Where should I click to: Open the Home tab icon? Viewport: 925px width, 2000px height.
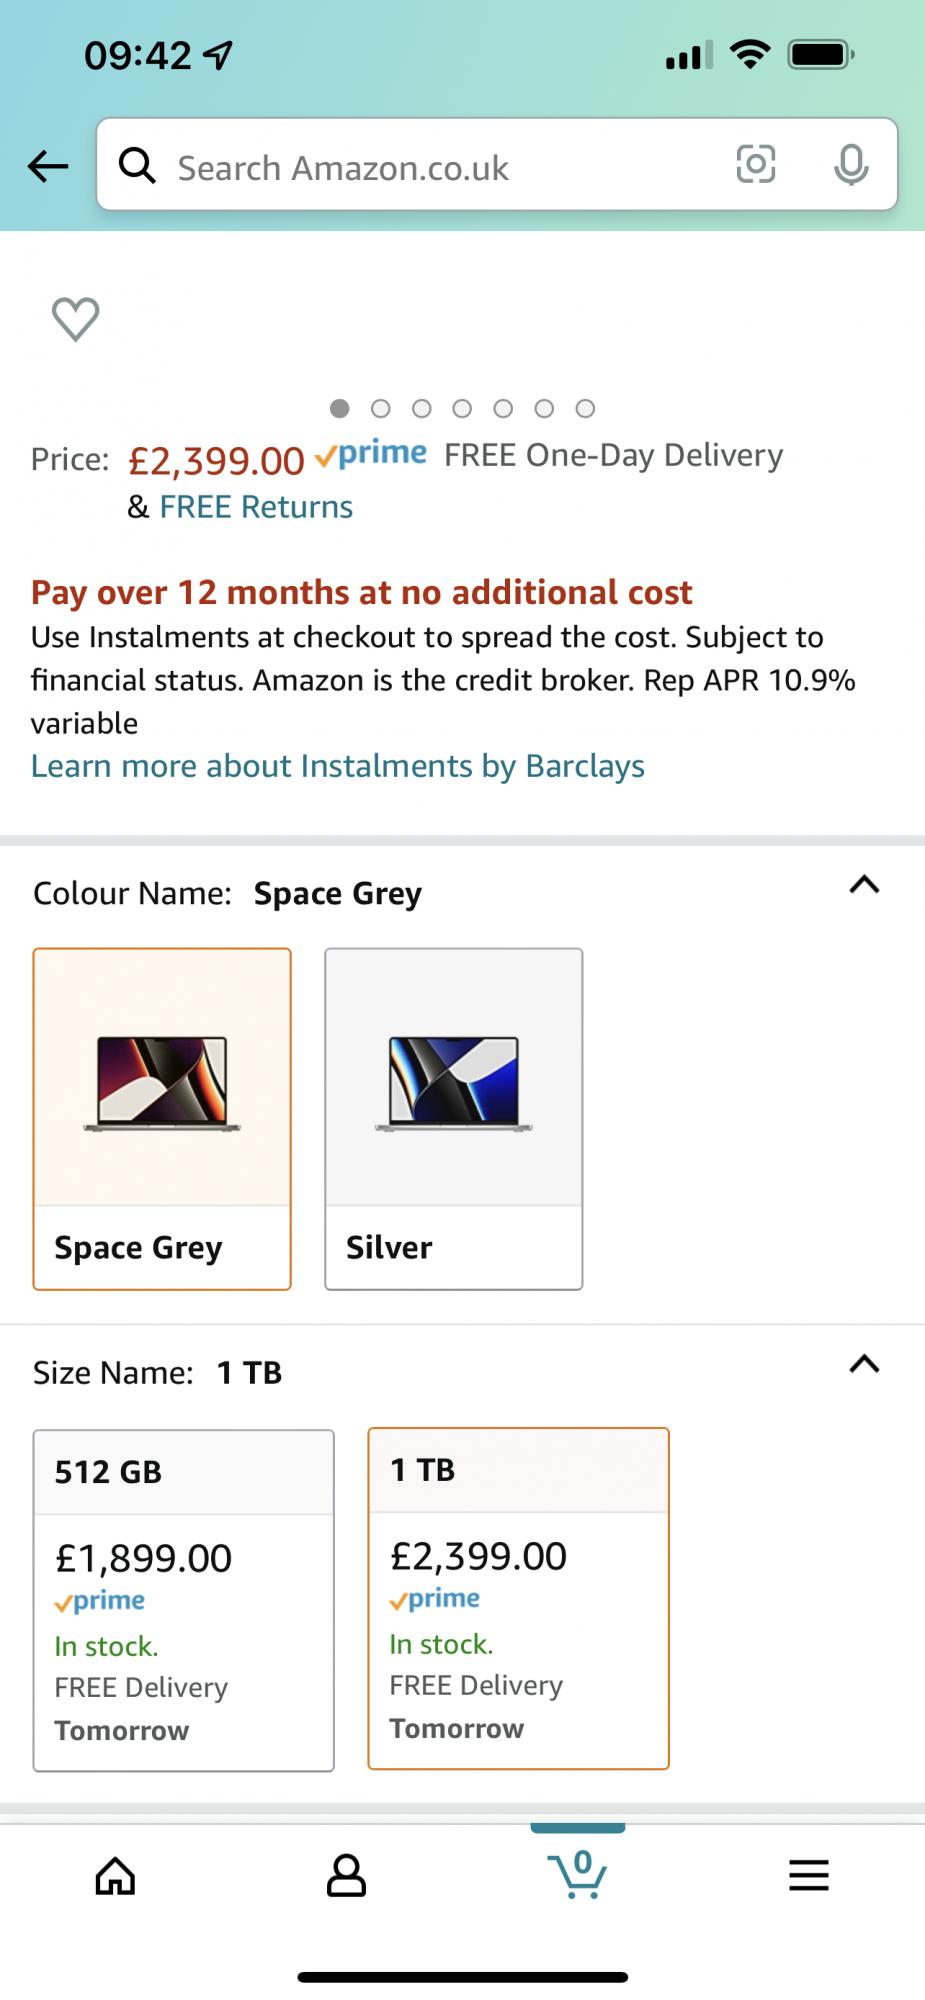point(115,1876)
